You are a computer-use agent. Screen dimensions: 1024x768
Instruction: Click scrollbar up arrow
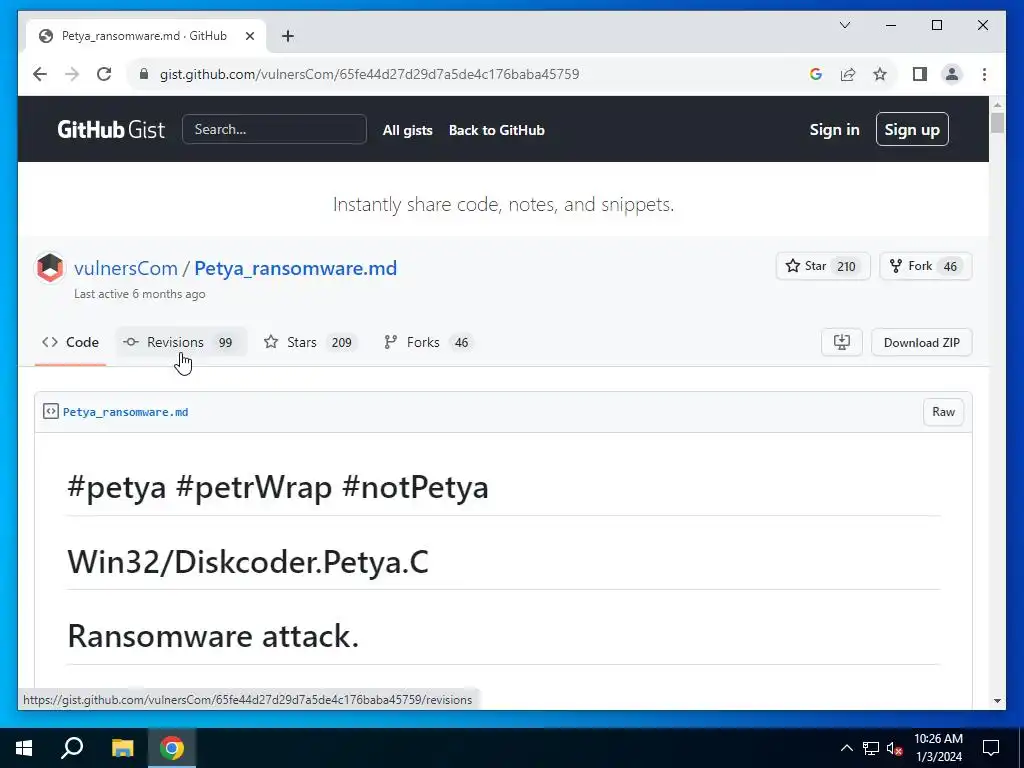(x=997, y=104)
